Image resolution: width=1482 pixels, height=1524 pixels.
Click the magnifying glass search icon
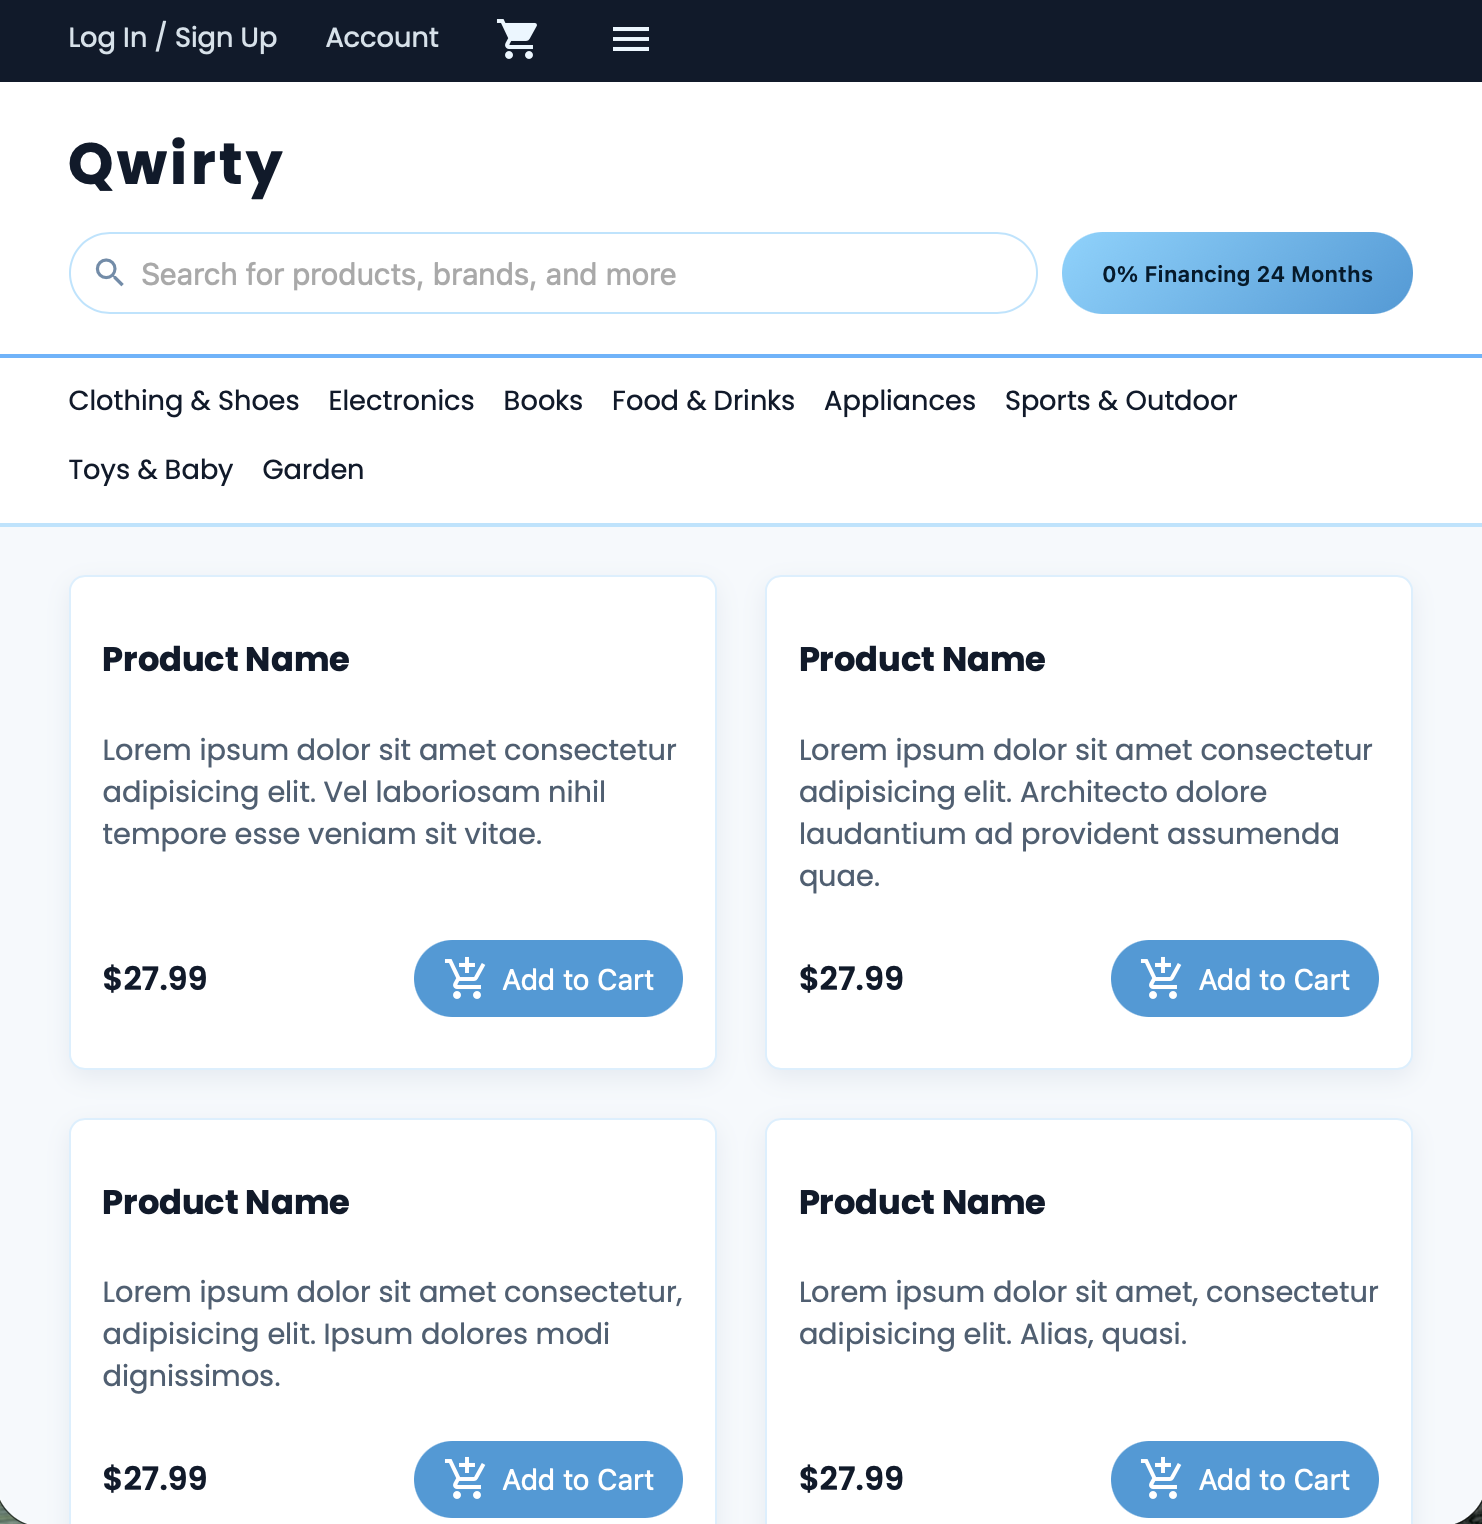tap(111, 272)
